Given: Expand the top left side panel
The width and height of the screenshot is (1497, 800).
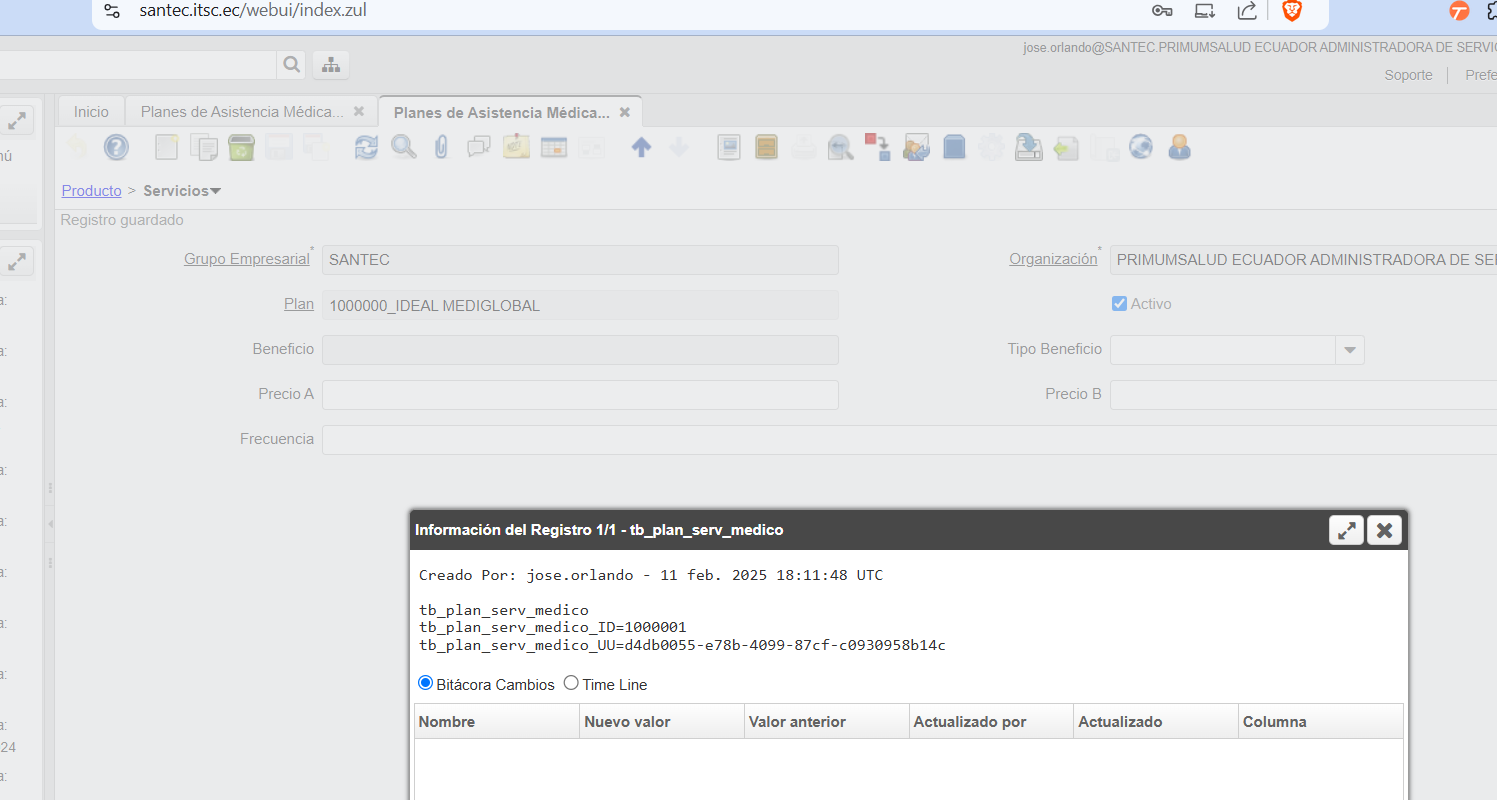Looking at the screenshot, I should pos(17,121).
